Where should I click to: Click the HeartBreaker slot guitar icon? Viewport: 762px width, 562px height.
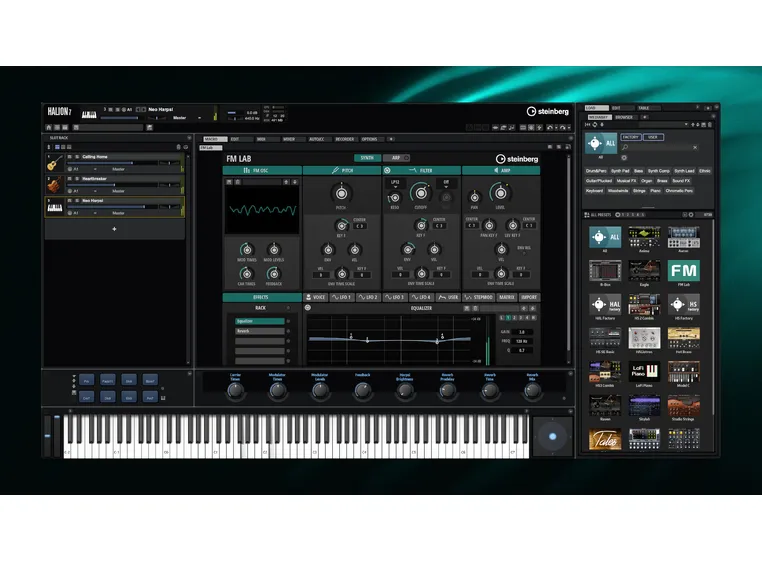tap(54, 184)
